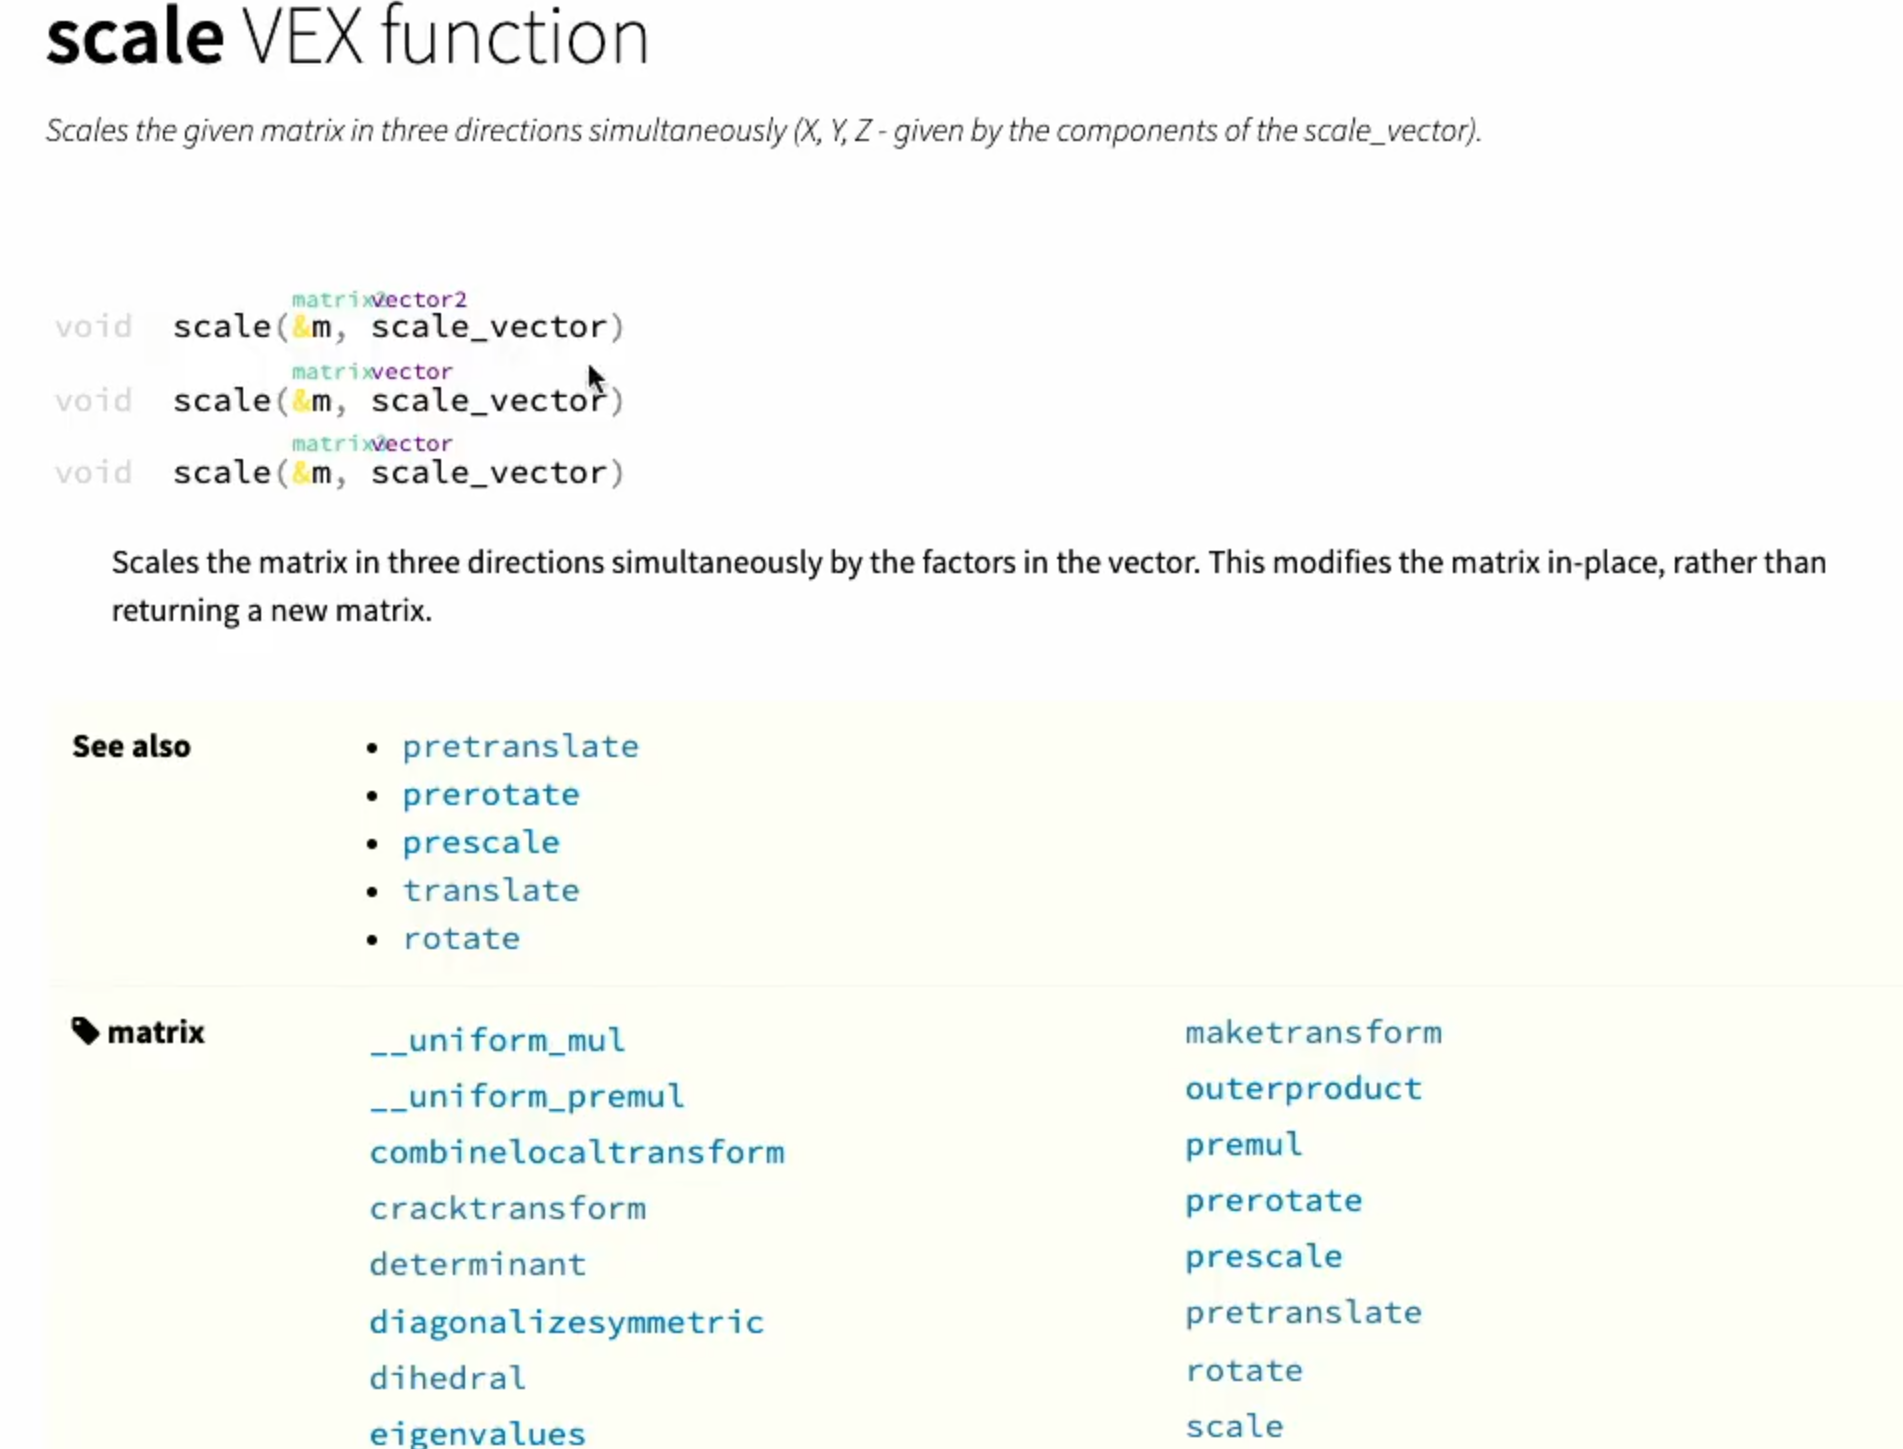Go to the translate function page
Screen dimensions: 1903x1449
[x=490, y=890]
